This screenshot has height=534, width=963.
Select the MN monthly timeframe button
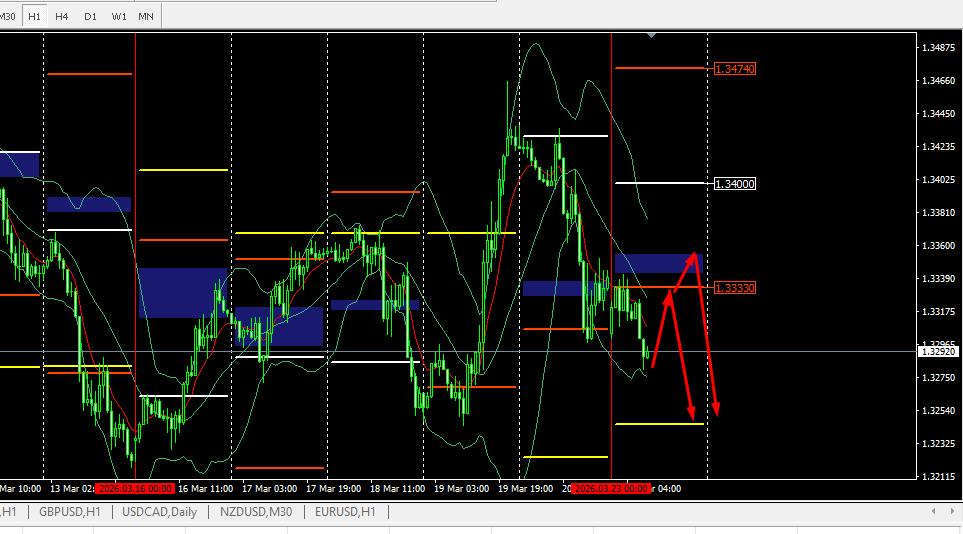pyautogui.click(x=146, y=17)
